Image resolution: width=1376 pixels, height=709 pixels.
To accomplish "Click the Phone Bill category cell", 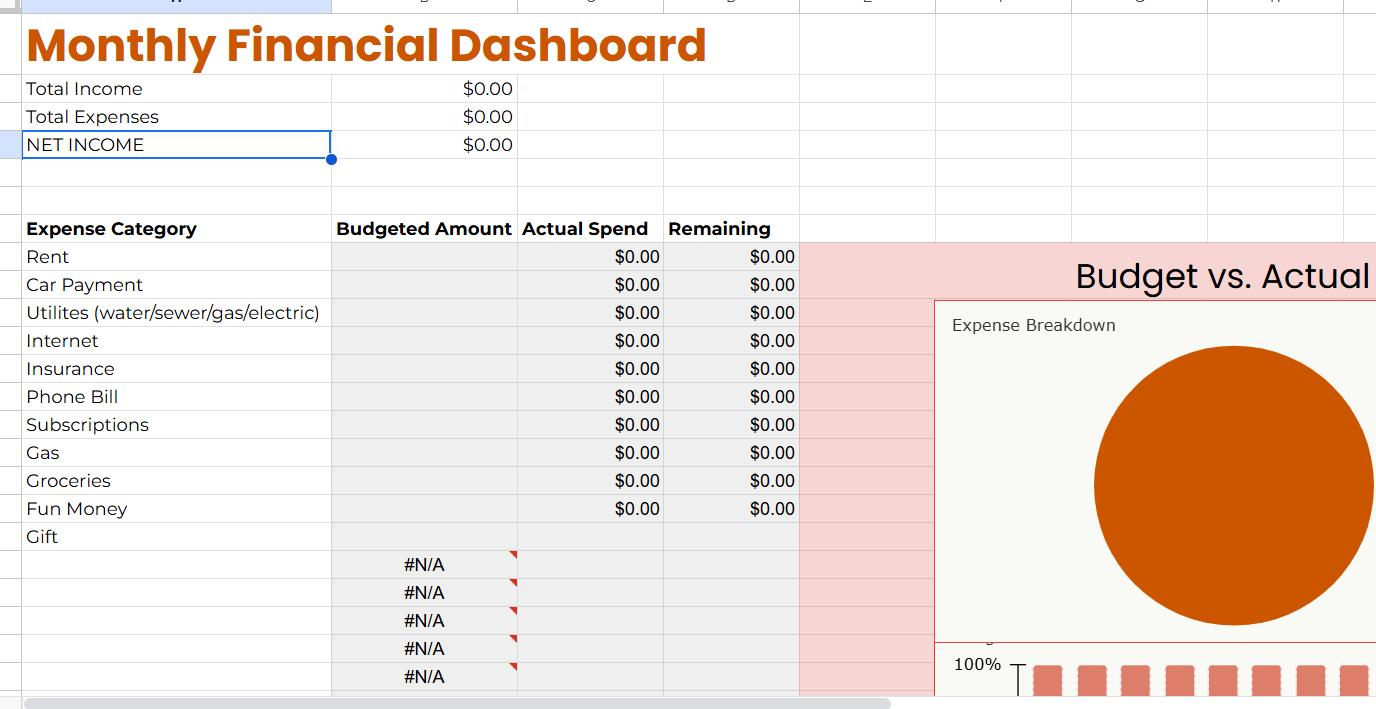I will click(x=176, y=397).
